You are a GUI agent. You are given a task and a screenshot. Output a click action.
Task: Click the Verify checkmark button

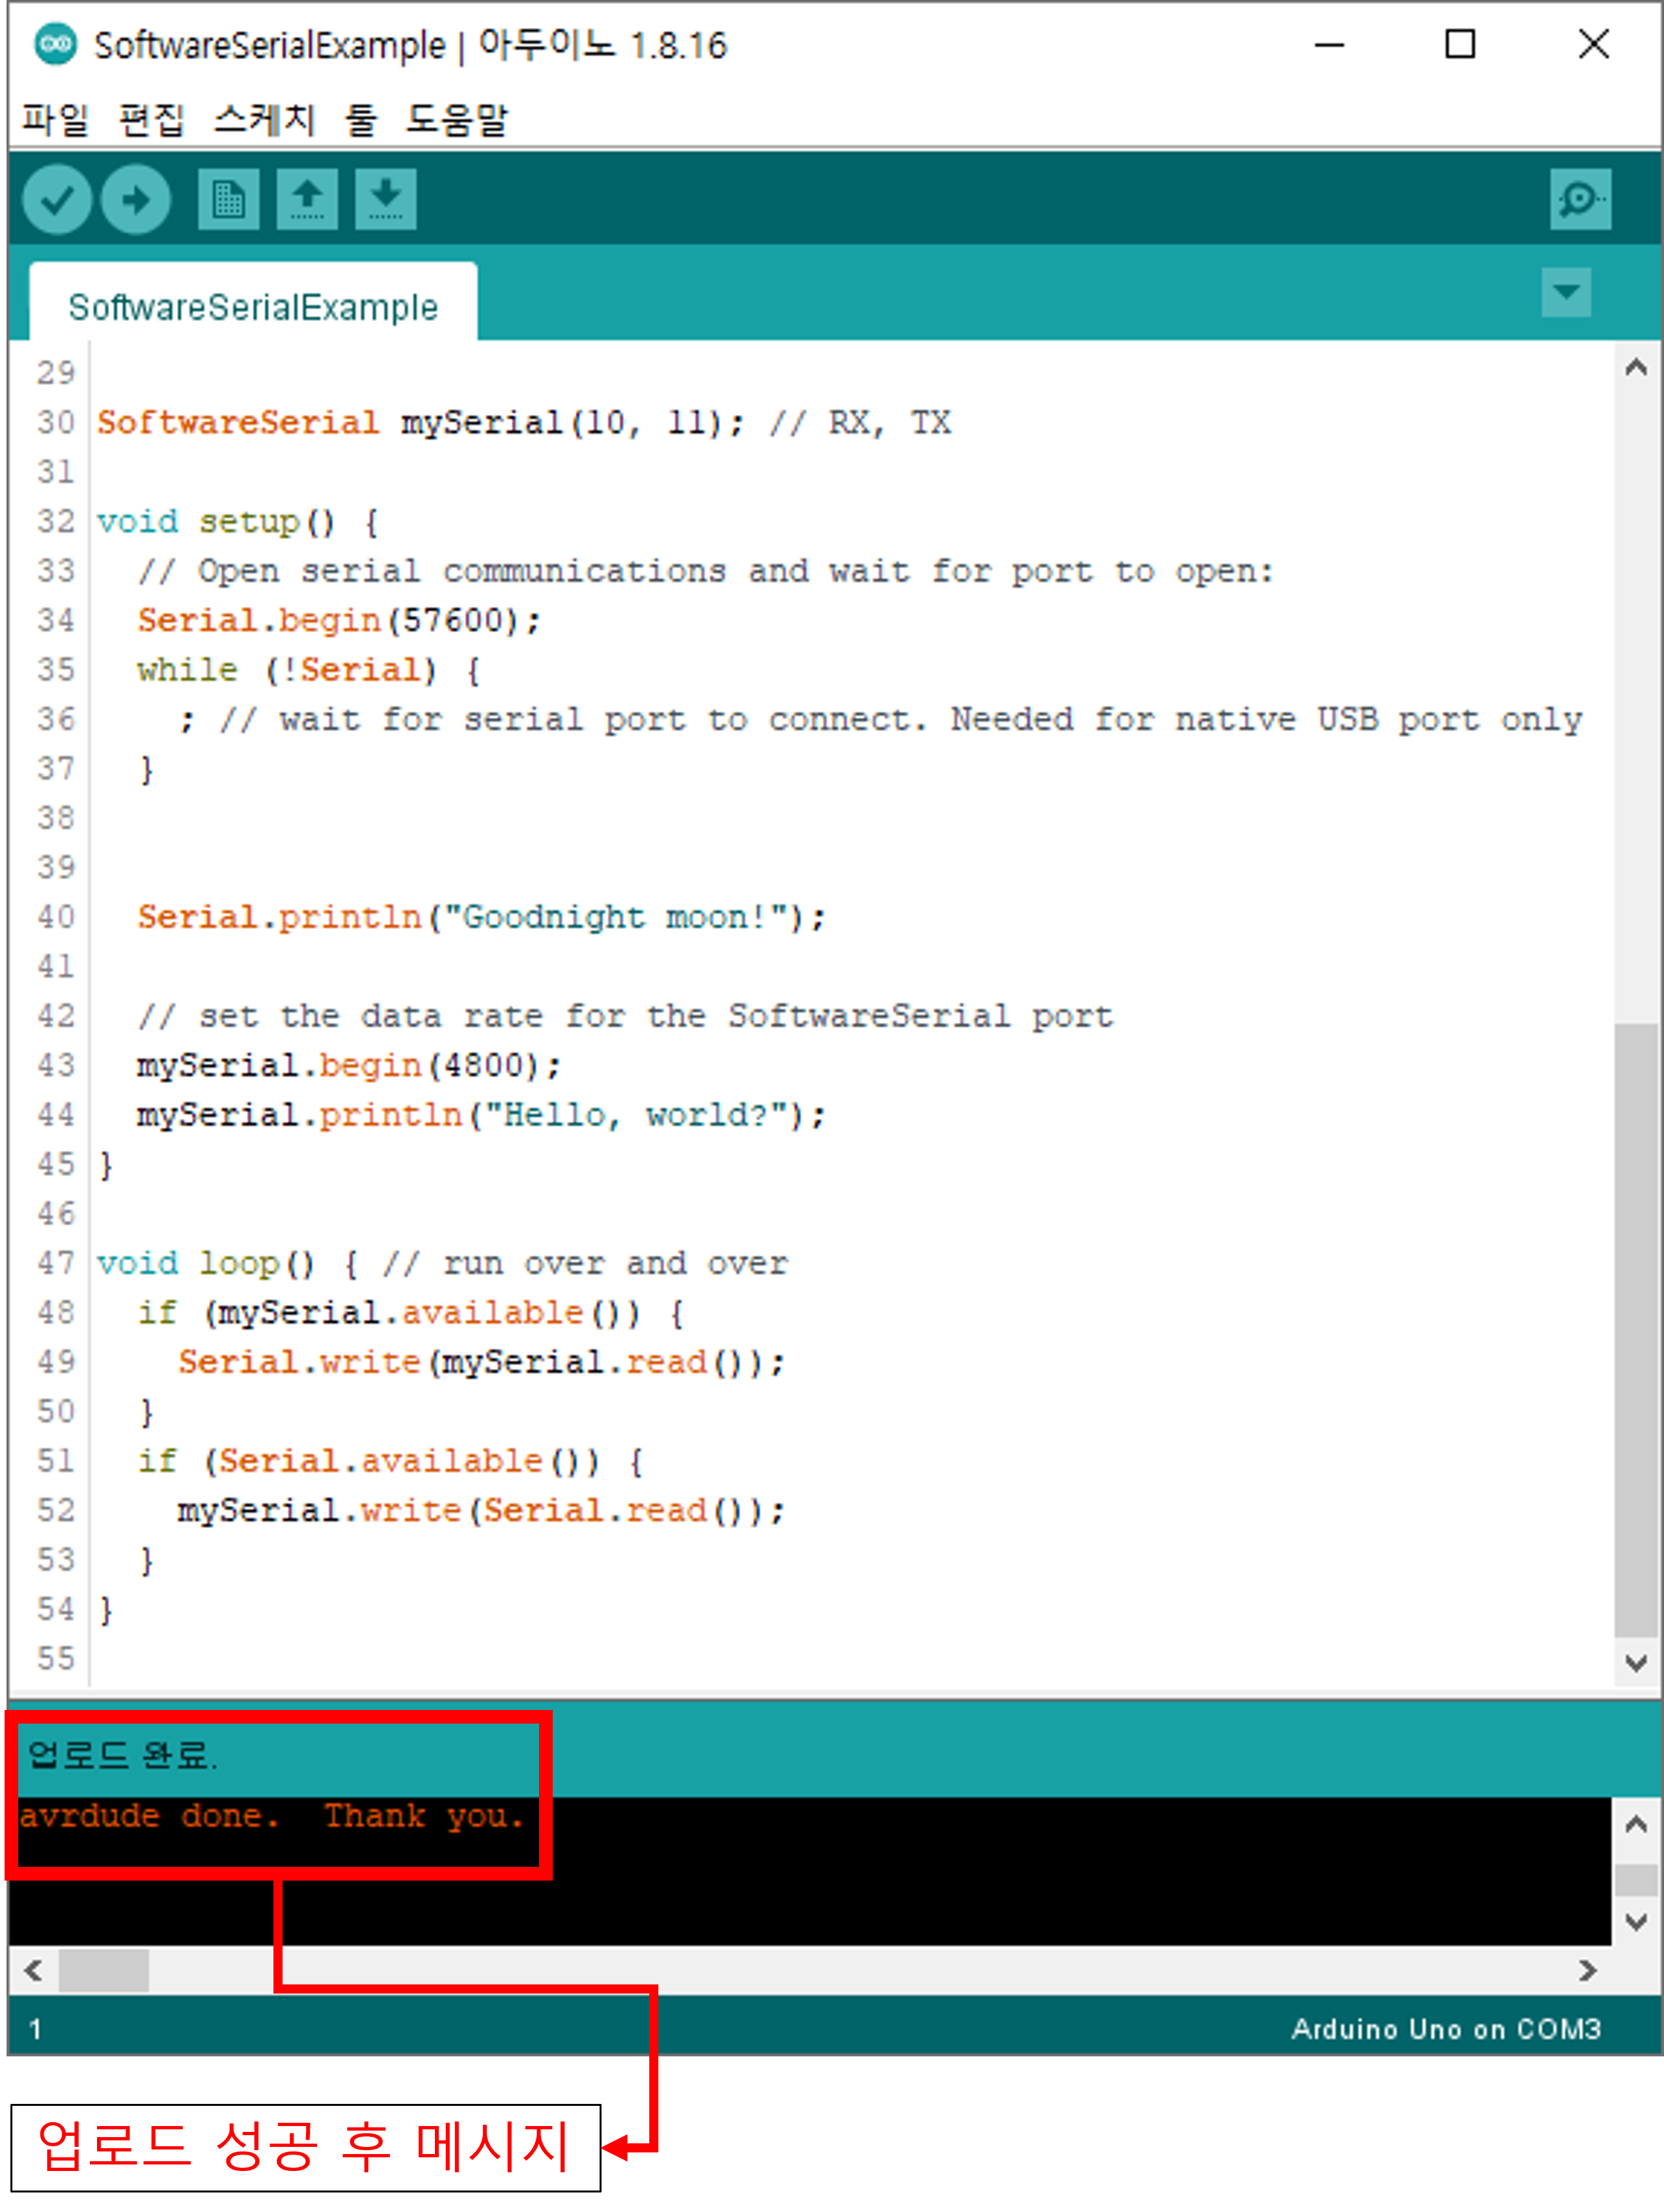pyautogui.click(x=57, y=200)
